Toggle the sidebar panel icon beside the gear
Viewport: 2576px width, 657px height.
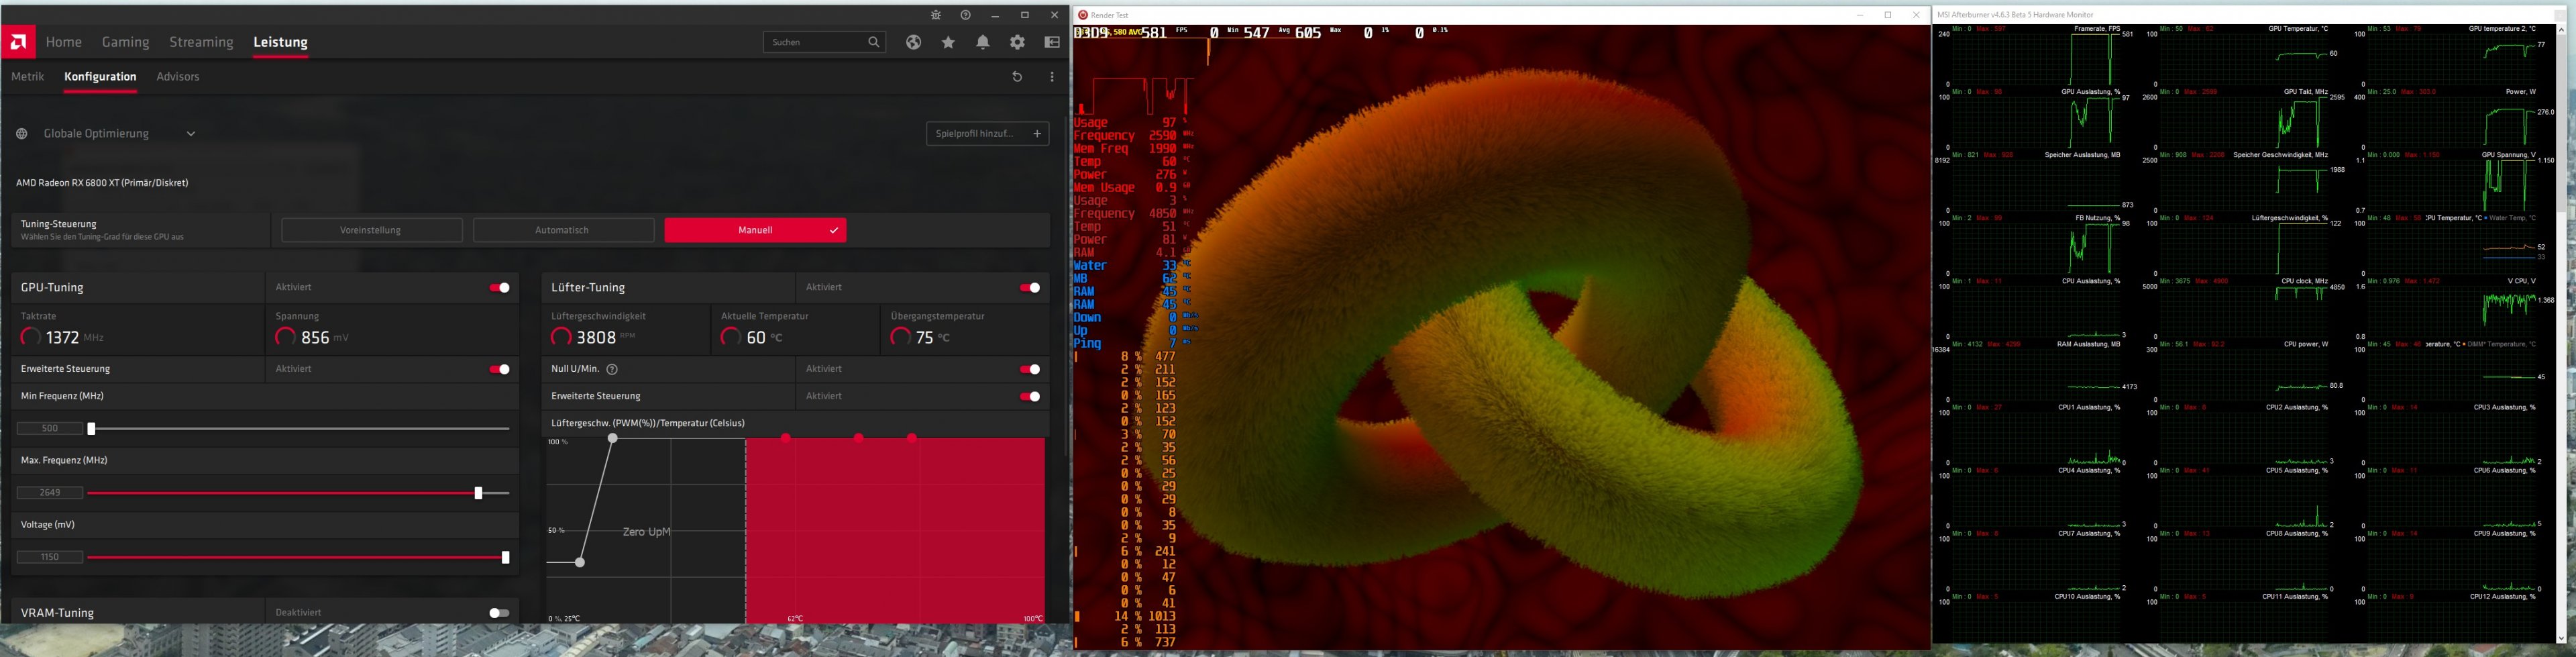click(x=1052, y=42)
